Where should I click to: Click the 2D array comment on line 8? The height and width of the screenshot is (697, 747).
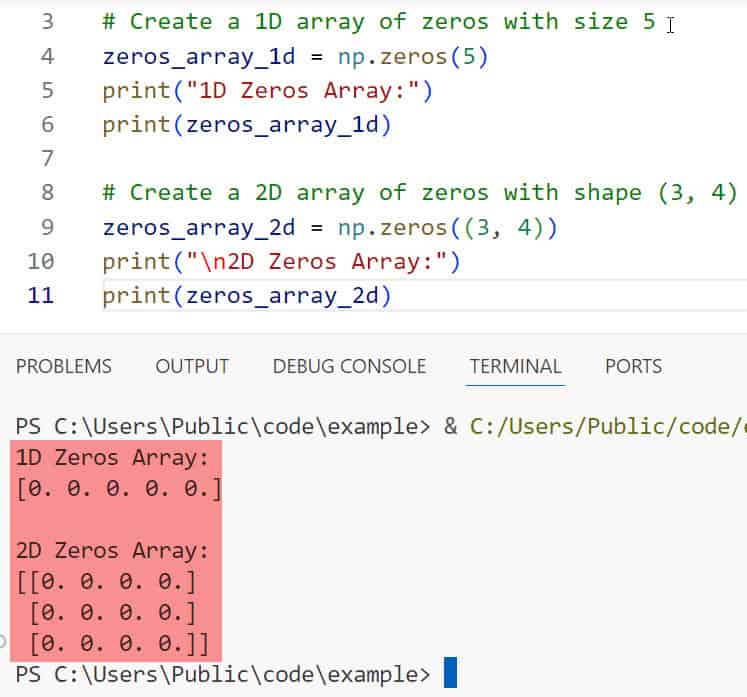(419, 192)
